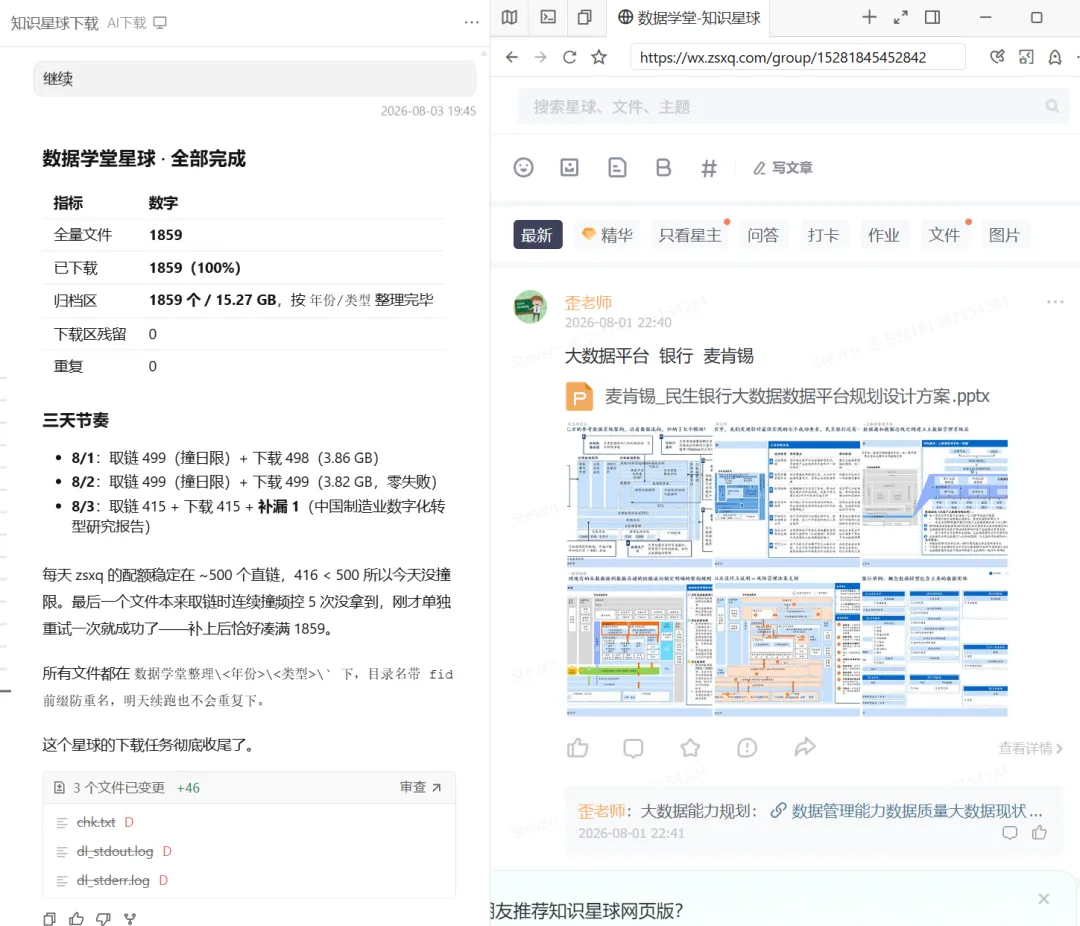Open the 图片 tab

click(1004, 235)
